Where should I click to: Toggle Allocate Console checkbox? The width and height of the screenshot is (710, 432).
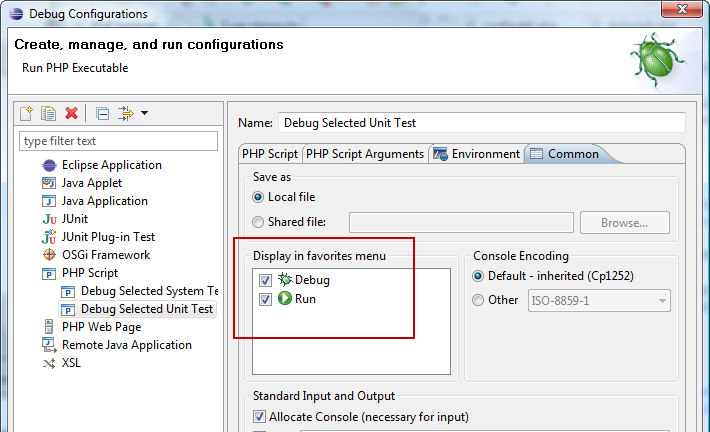[x=260, y=416]
